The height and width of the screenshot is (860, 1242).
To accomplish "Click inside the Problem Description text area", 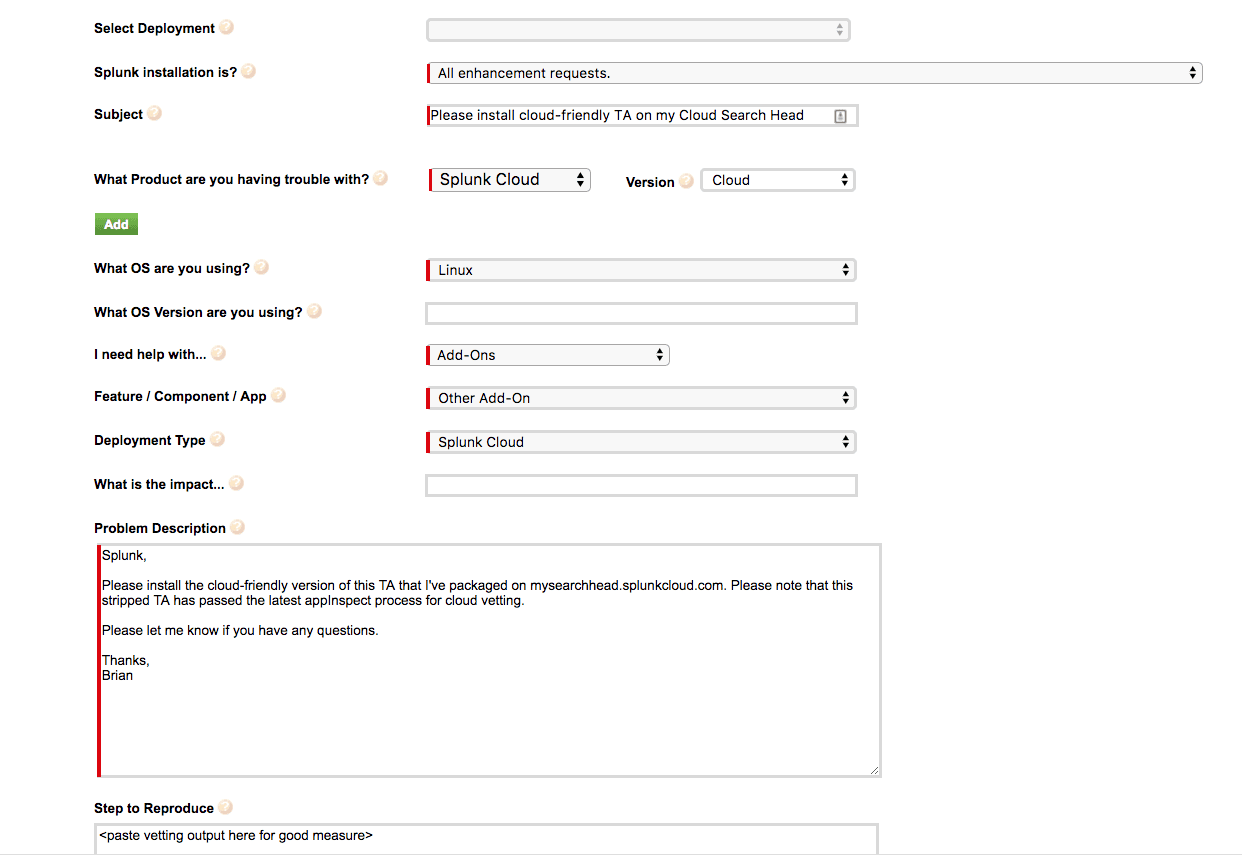I will point(489,660).
